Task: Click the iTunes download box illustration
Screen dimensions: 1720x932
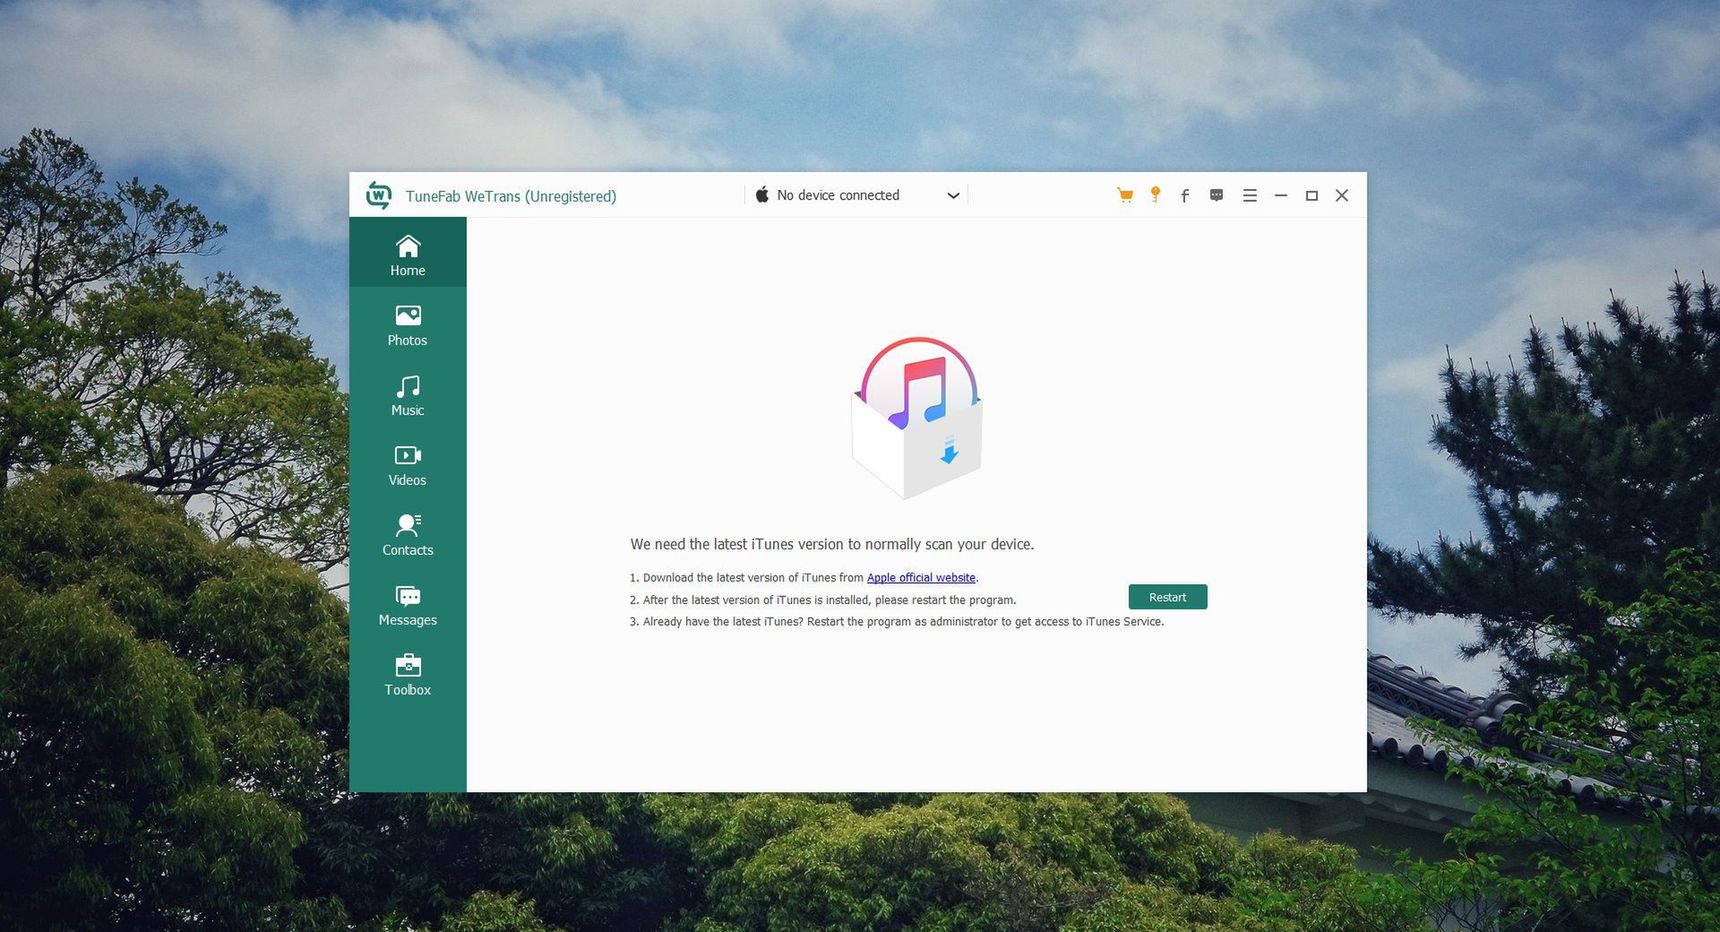Action: (916, 418)
